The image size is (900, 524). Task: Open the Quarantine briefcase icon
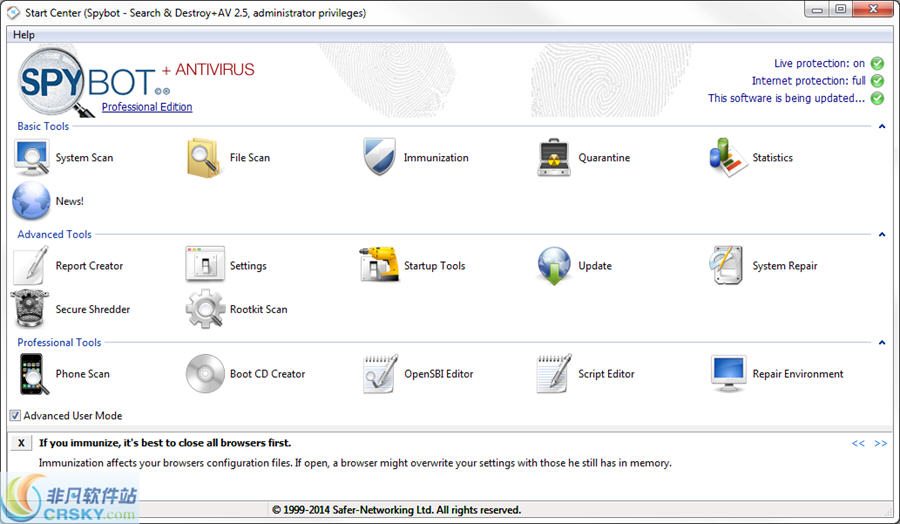(x=553, y=157)
